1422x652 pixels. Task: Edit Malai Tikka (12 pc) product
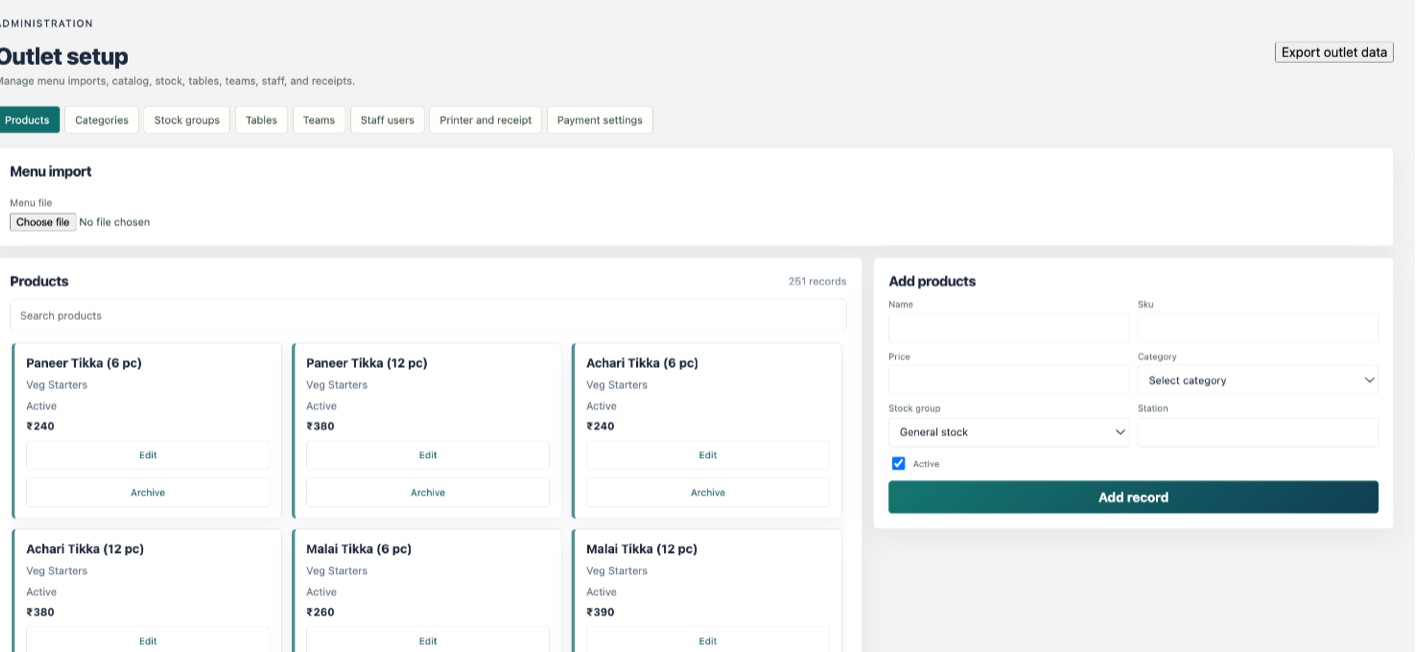[x=708, y=640]
